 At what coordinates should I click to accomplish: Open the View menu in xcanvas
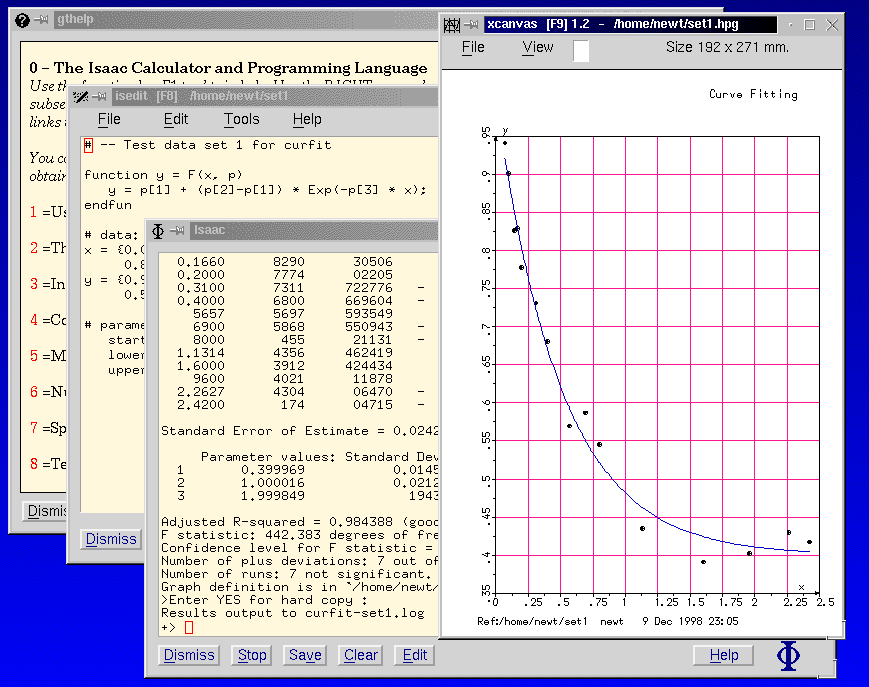tap(537, 47)
